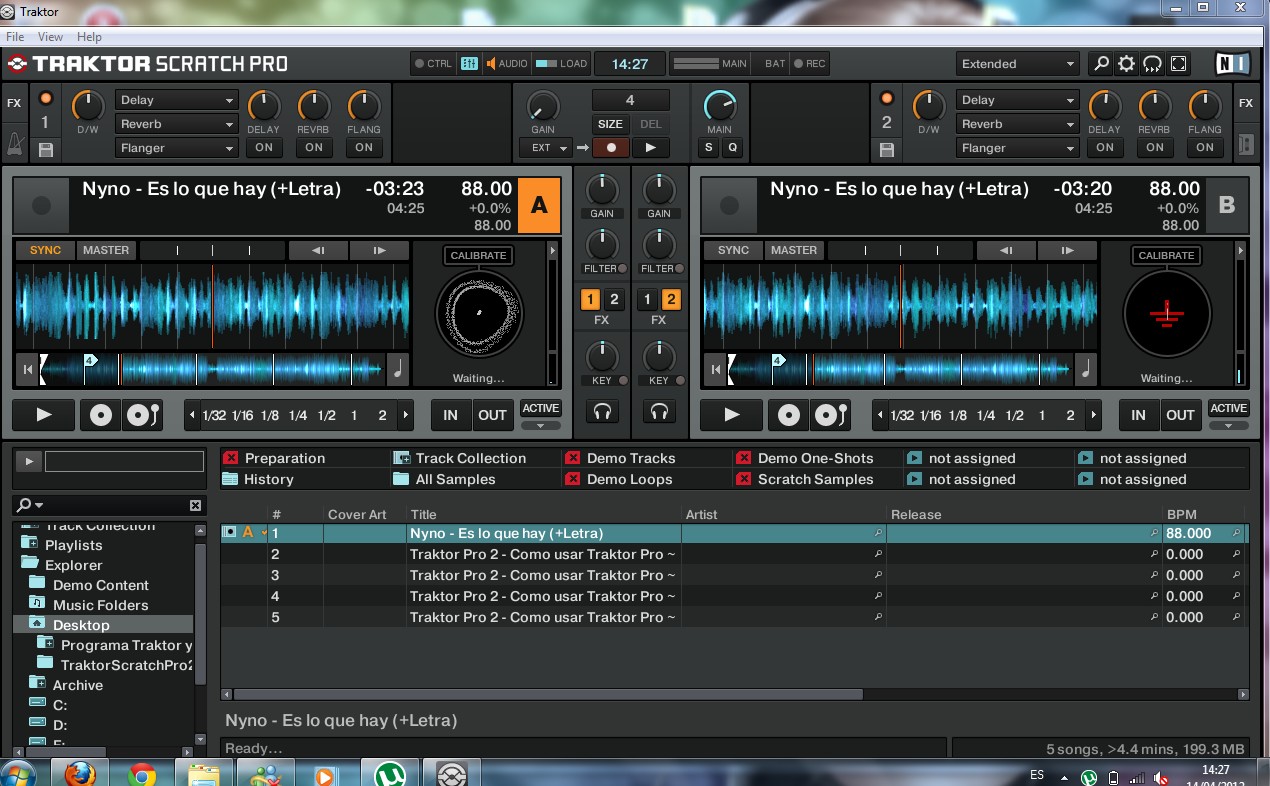The height and width of the screenshot is (786, 1270).
Task: Toggle SYNC on deck A
Action: (x=45, y=250)
